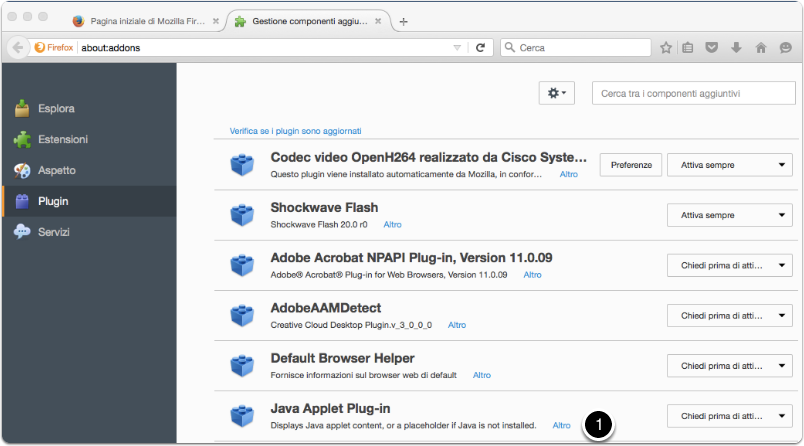
Task: Select the Default Browser Helper title
Action: tap(343, 358)
